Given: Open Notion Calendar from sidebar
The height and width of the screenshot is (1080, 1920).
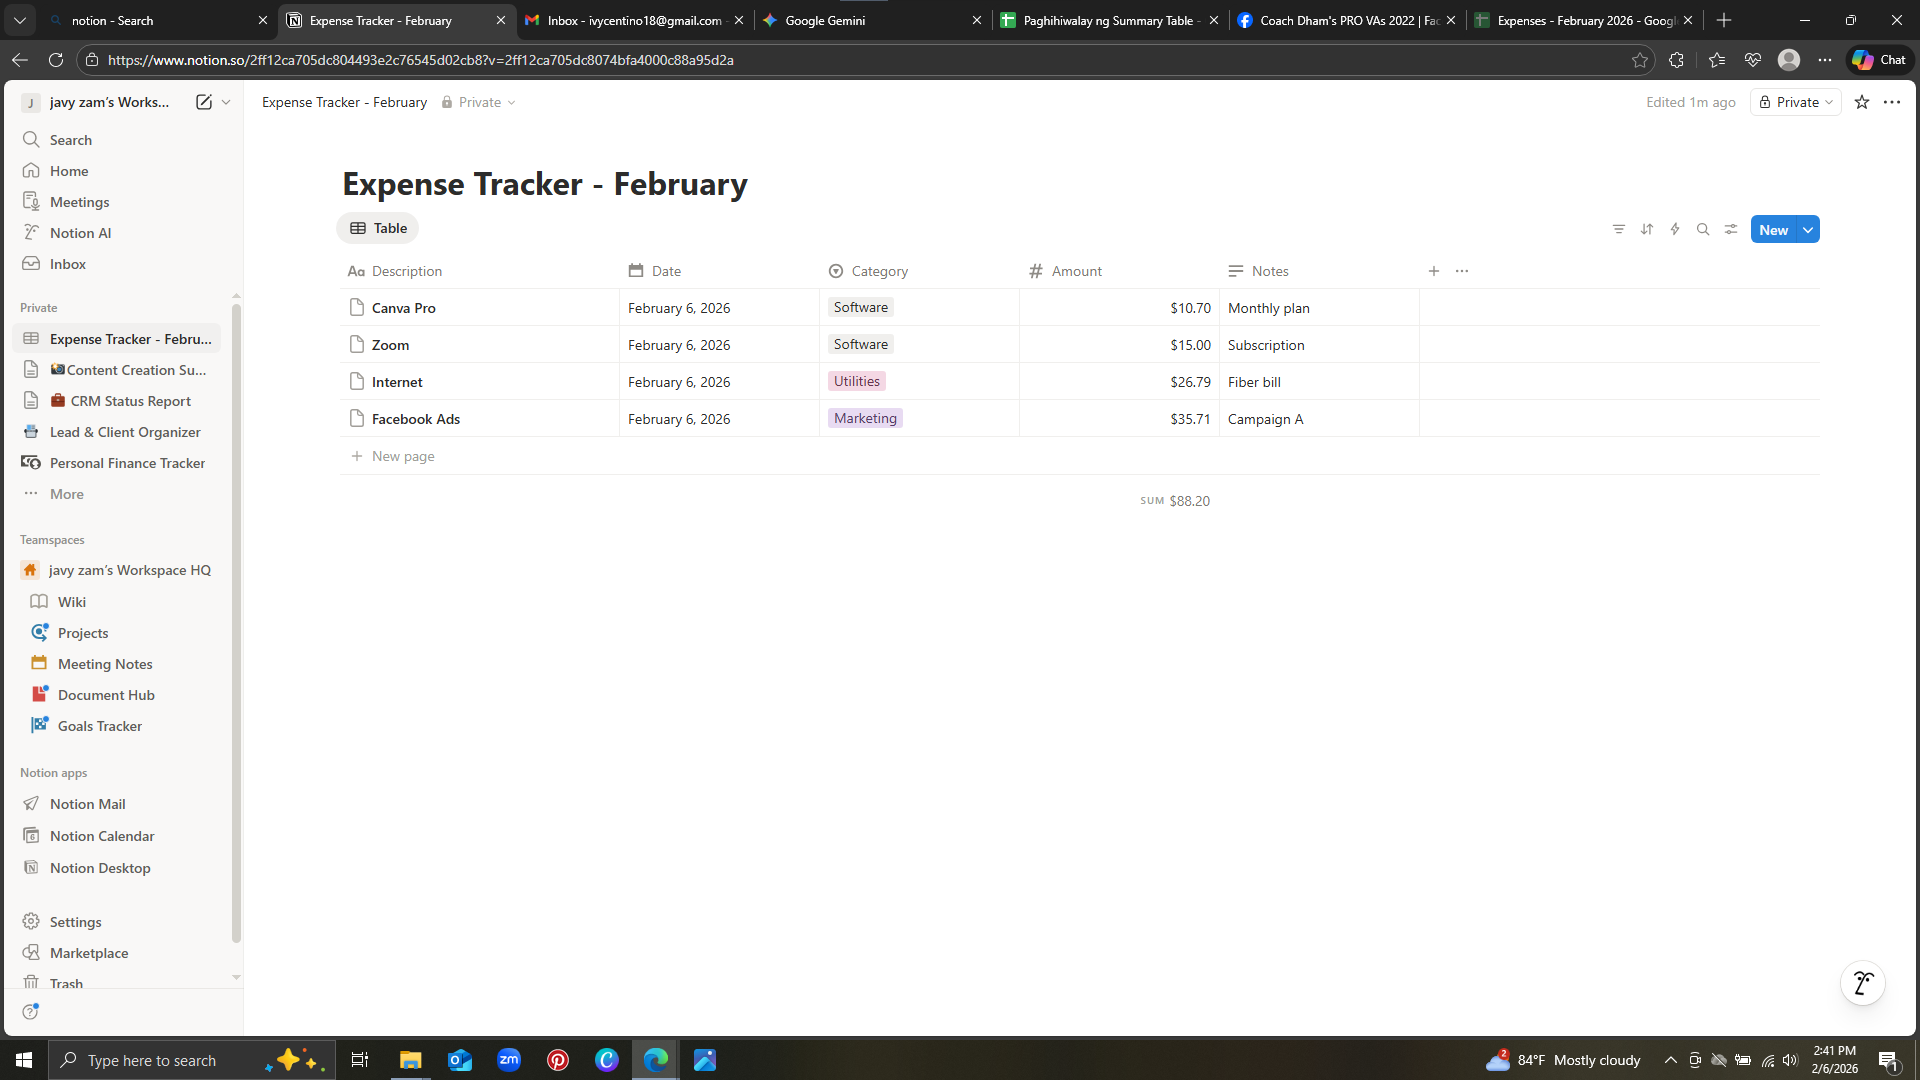Looking at the screenshot, I should click(102, 836).
